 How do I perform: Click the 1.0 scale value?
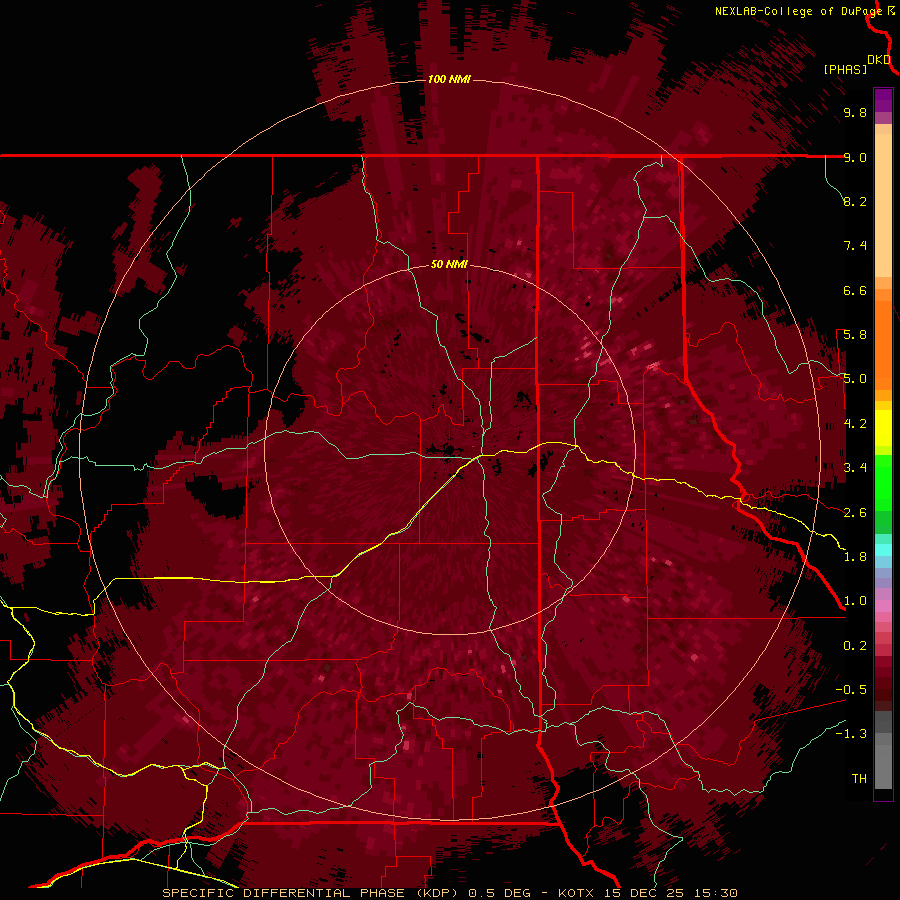click(855, 601)
